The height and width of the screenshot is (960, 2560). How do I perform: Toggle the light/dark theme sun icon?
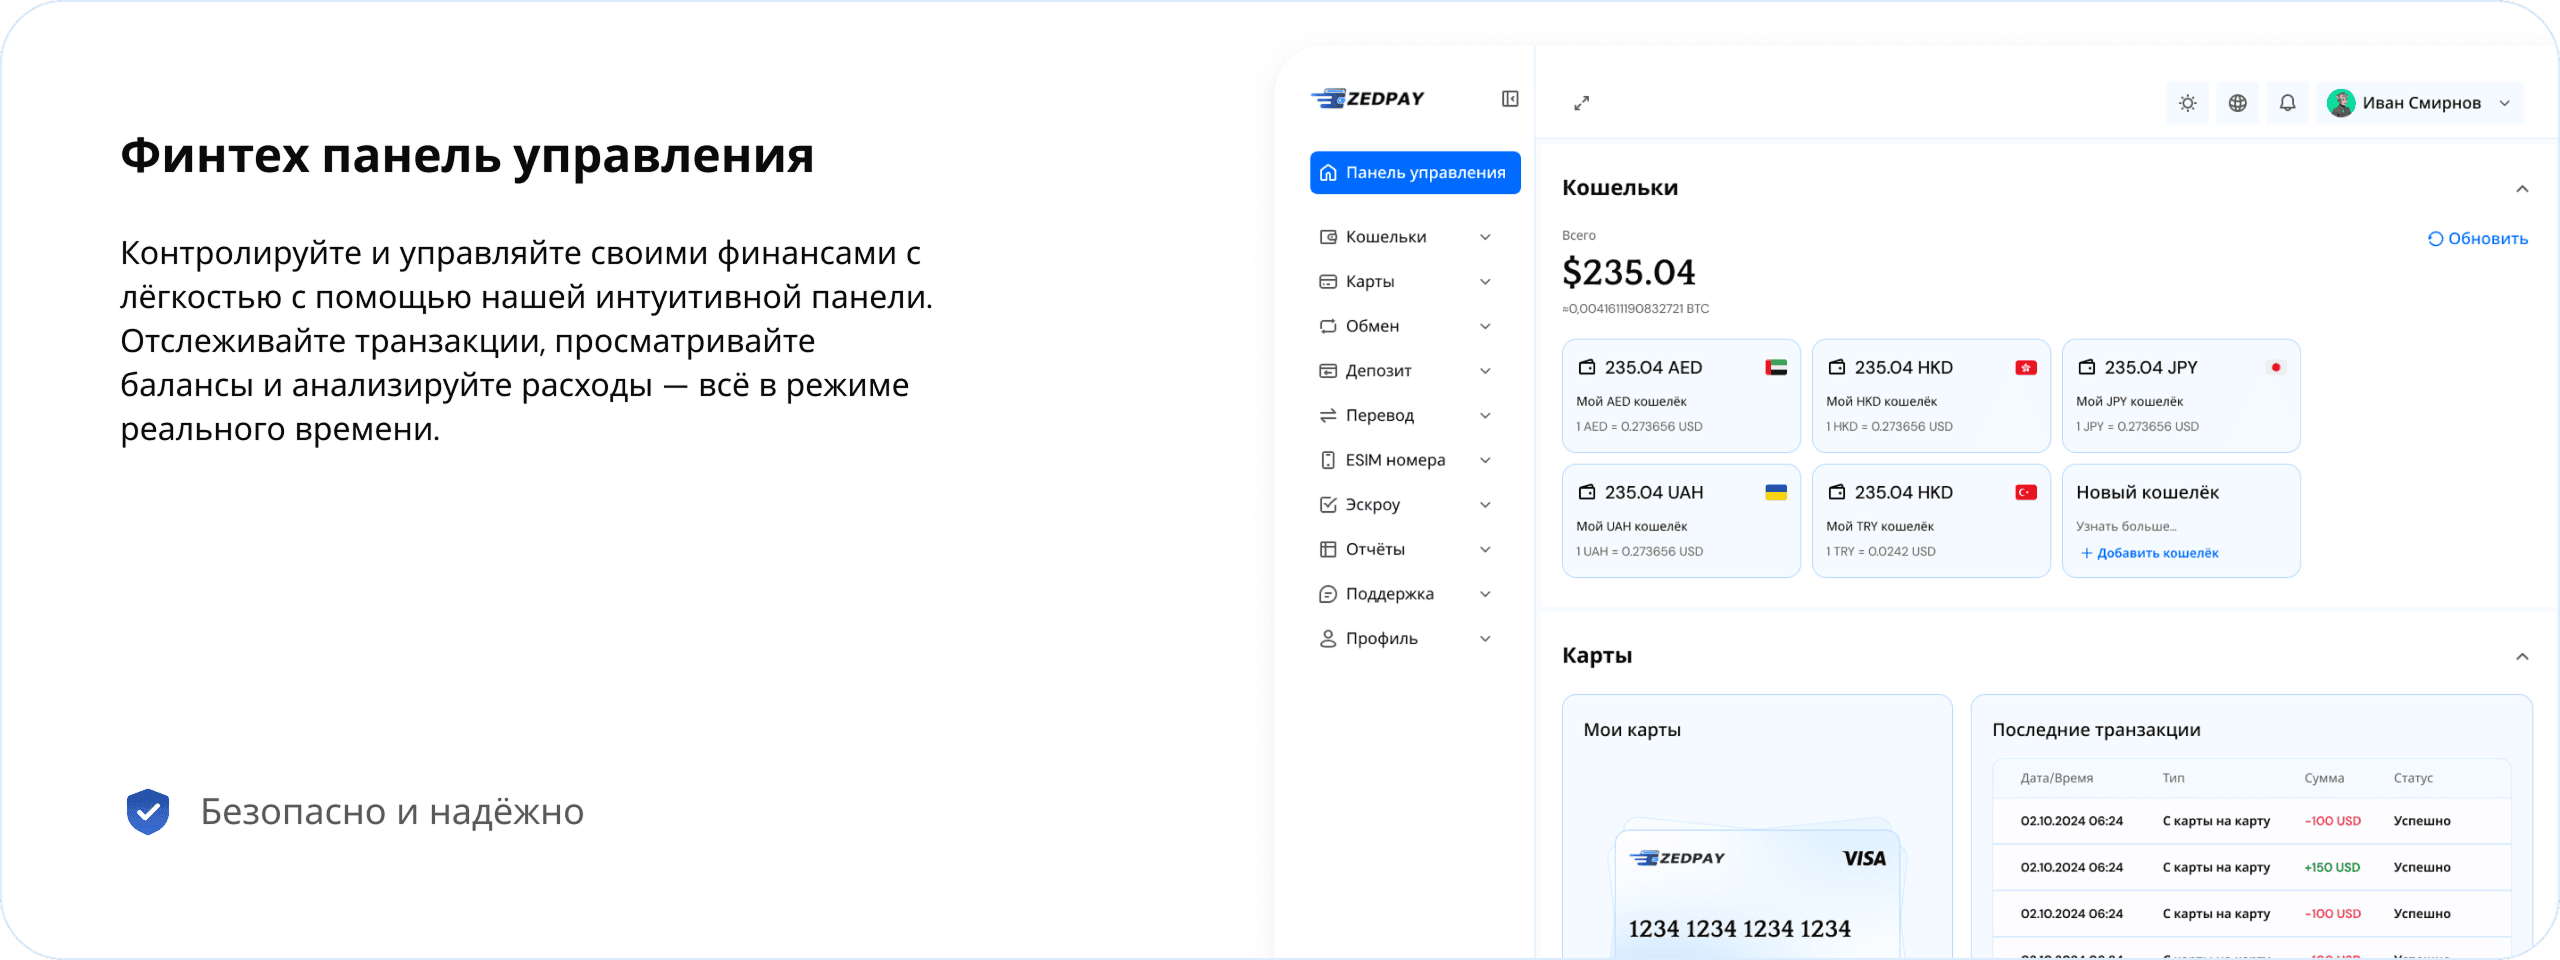tap(2187, 103)
